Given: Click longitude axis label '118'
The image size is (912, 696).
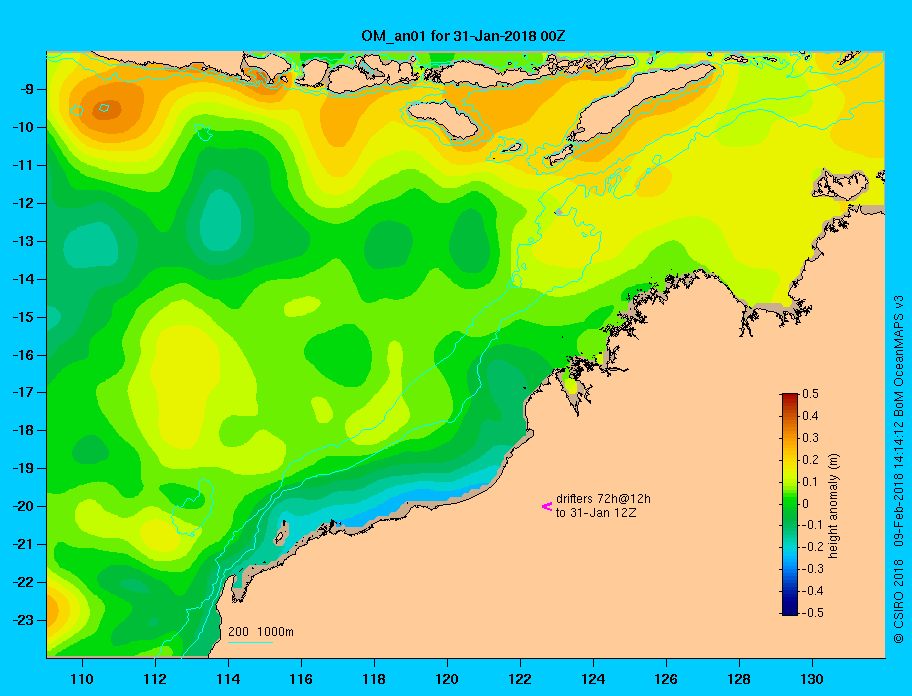Looking at the screenshot, I should coord(374,679).
